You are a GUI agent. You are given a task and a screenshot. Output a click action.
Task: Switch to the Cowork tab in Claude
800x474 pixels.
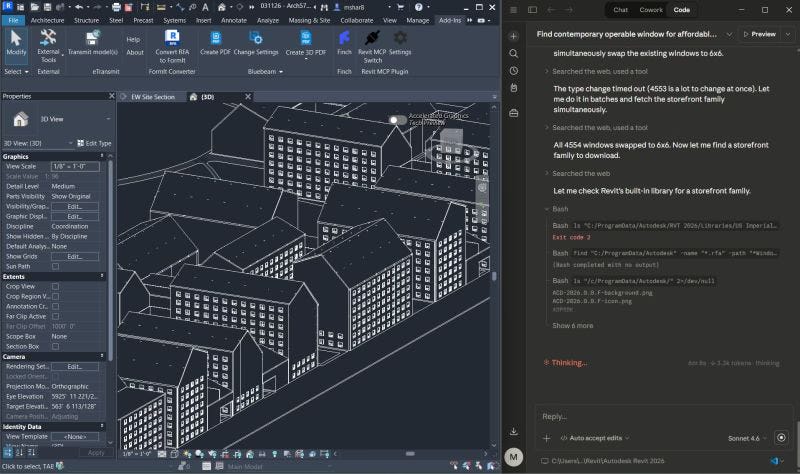tap(651, 10)
